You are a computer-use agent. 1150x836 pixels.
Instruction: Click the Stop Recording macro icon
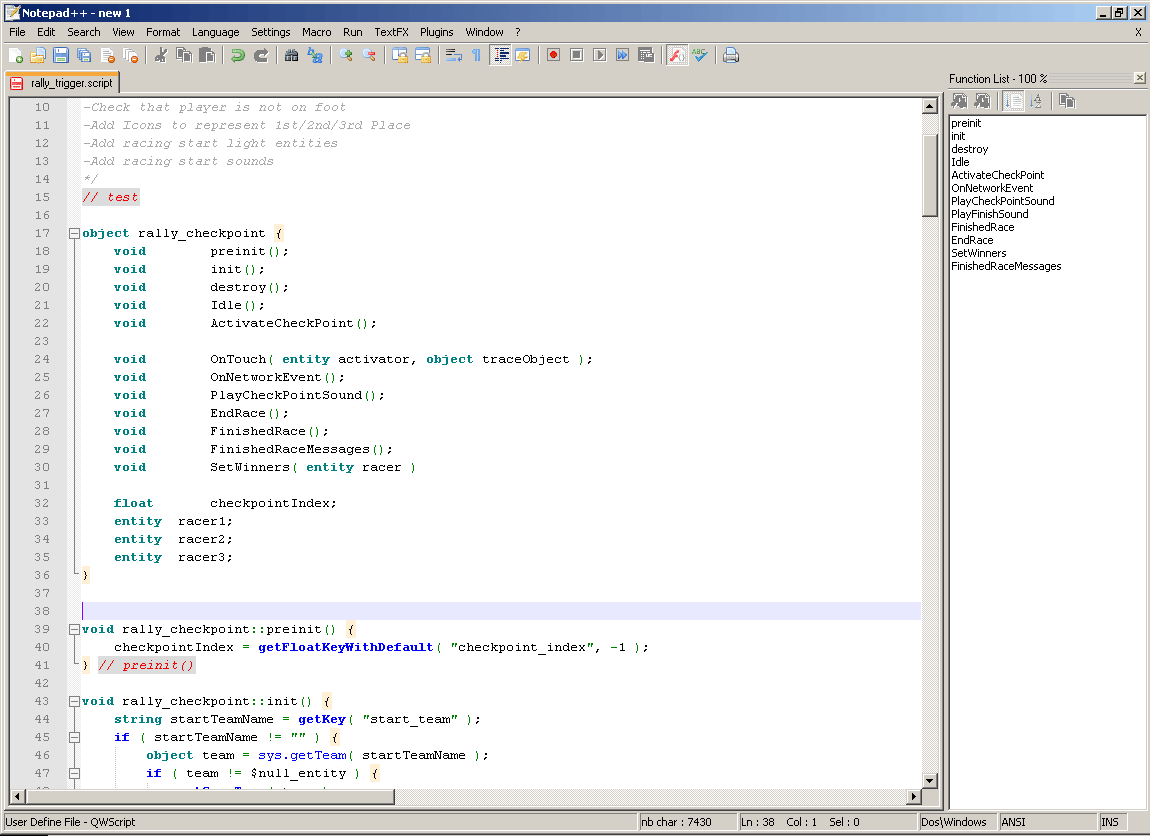click(576, 56)
